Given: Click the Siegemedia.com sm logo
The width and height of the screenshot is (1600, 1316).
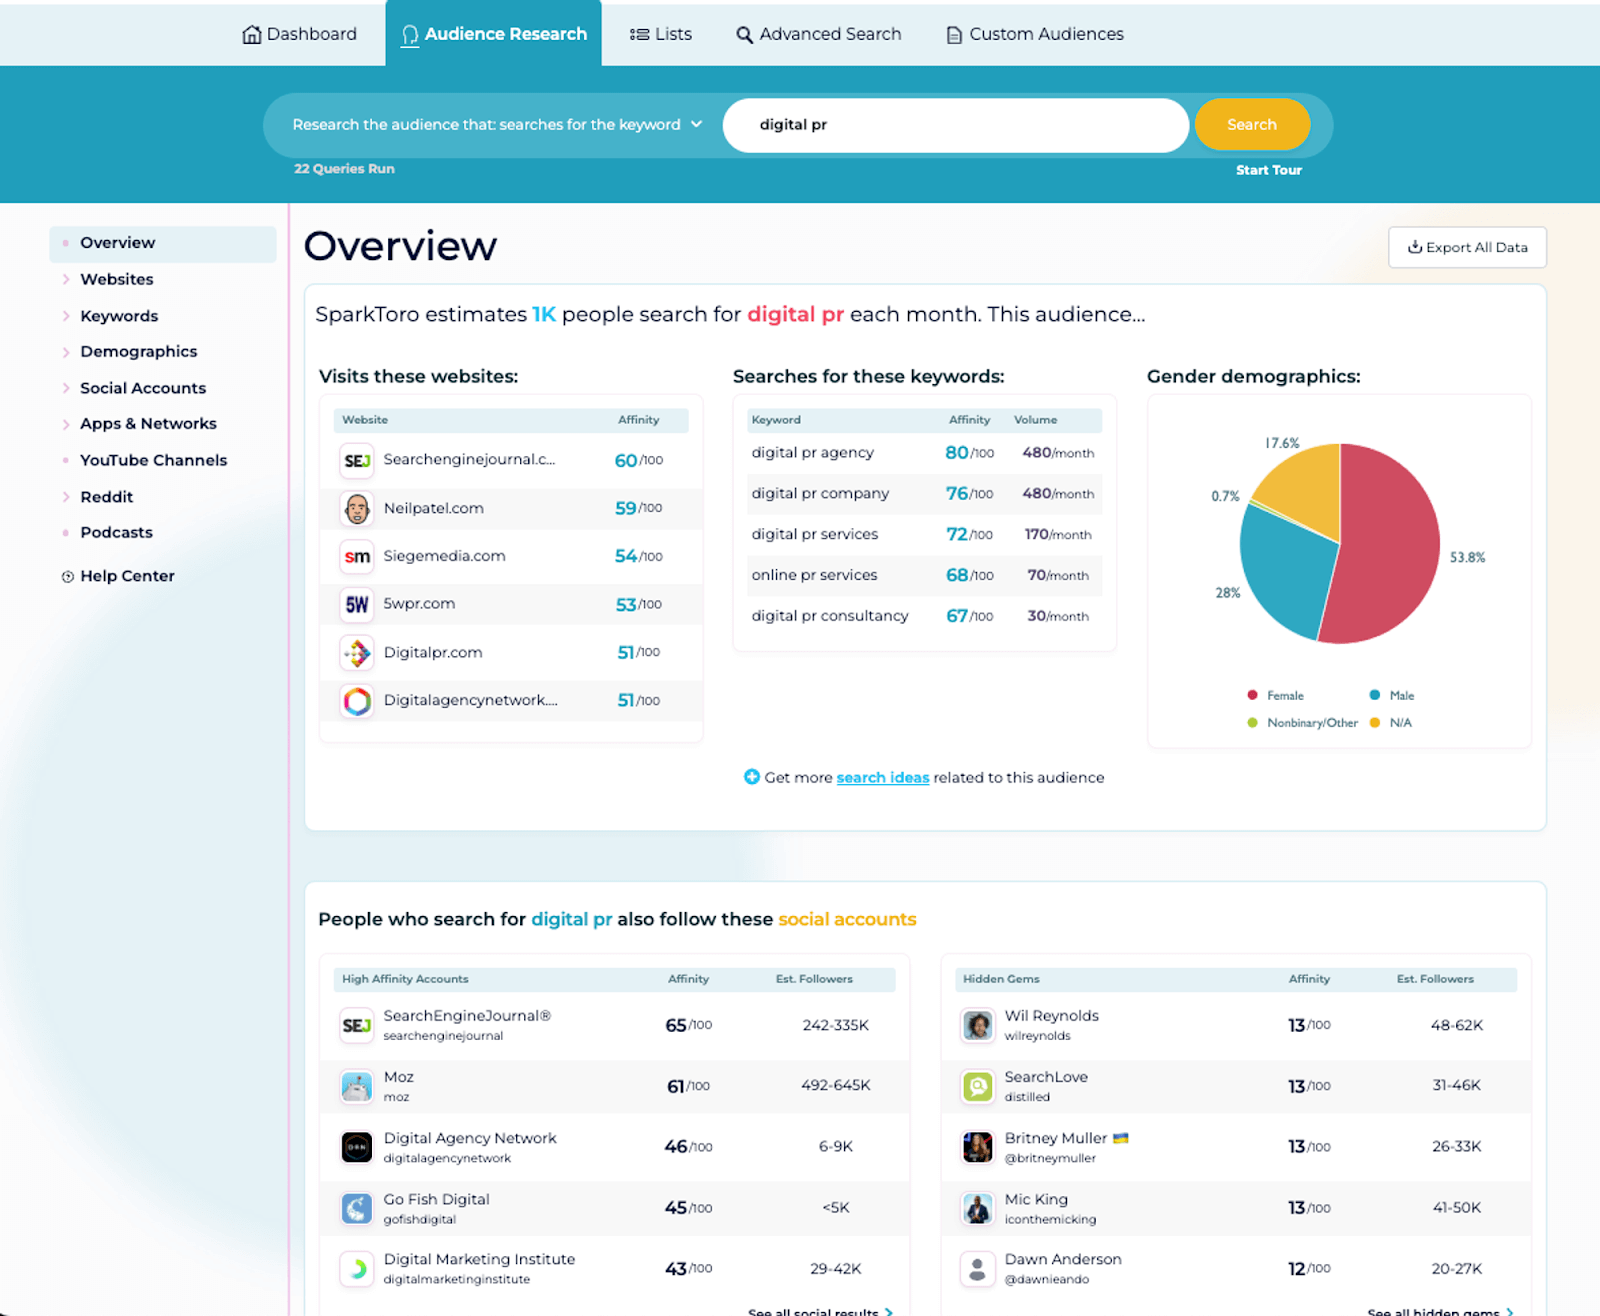Looking at the screenshot, I should [357, 556].
